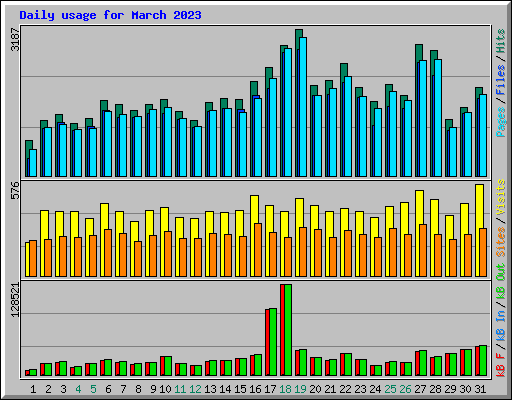Click the green kB bar for day 18
The width and height of the screenshot is (512, 400).
(288, 330)
